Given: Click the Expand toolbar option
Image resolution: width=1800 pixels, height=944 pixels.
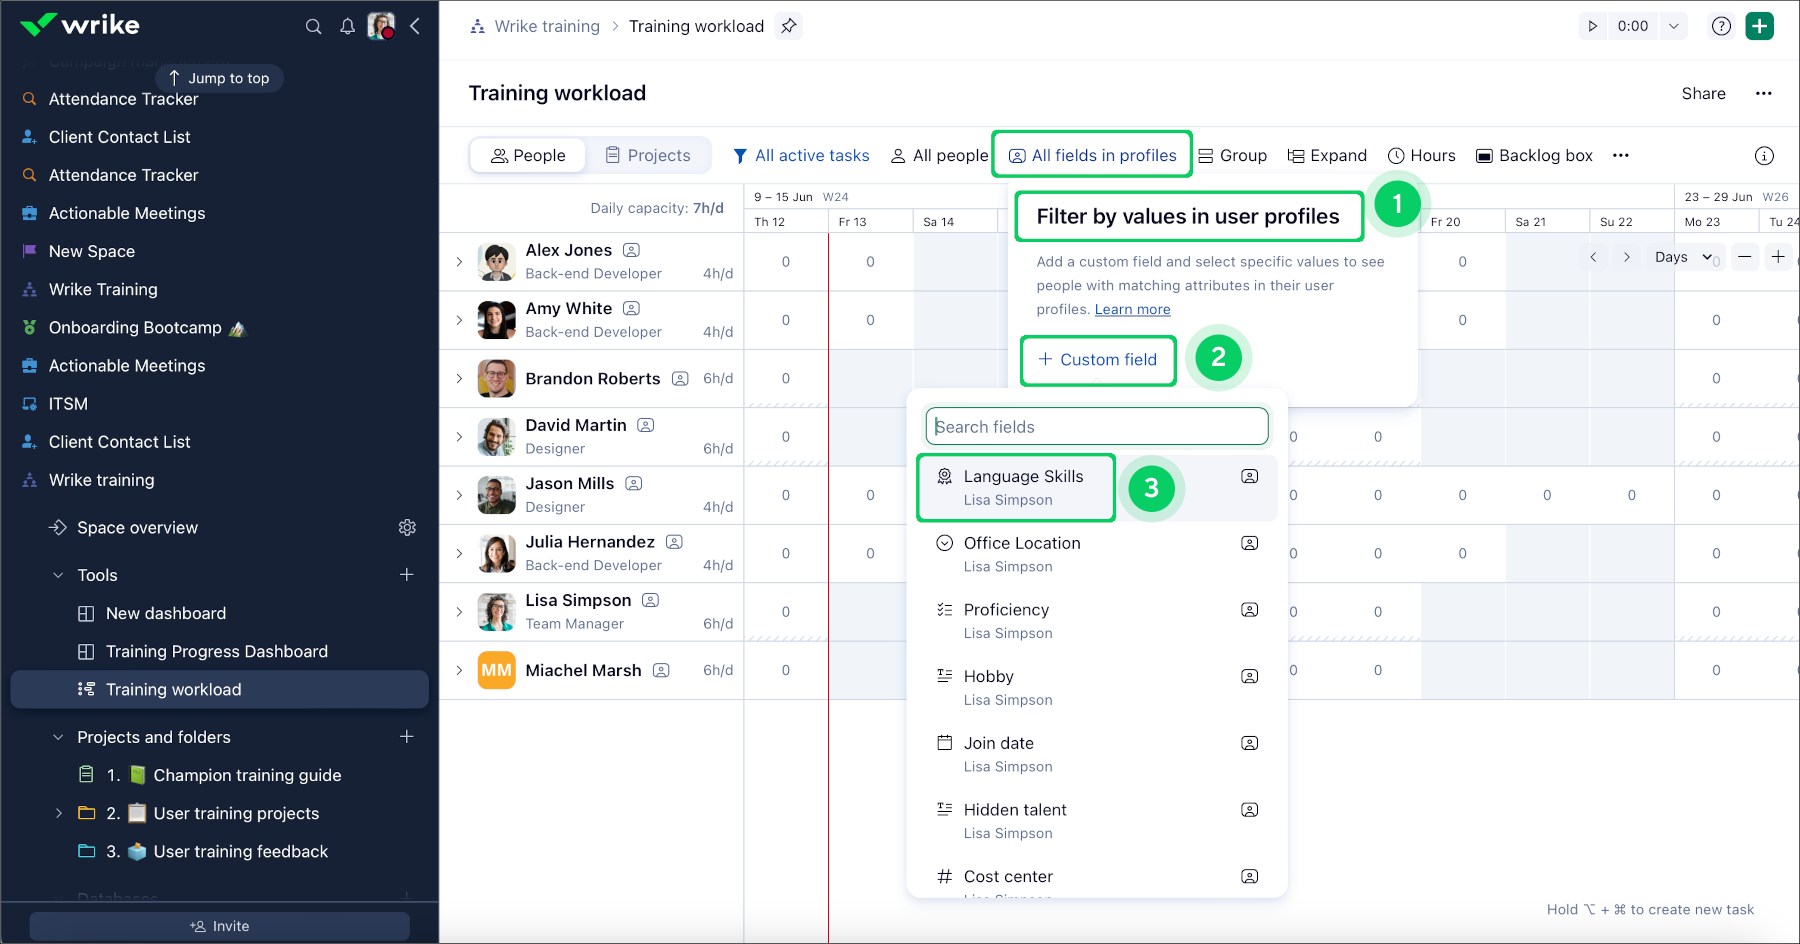Looking at the screenshot, I should [x=1327, y=155].
